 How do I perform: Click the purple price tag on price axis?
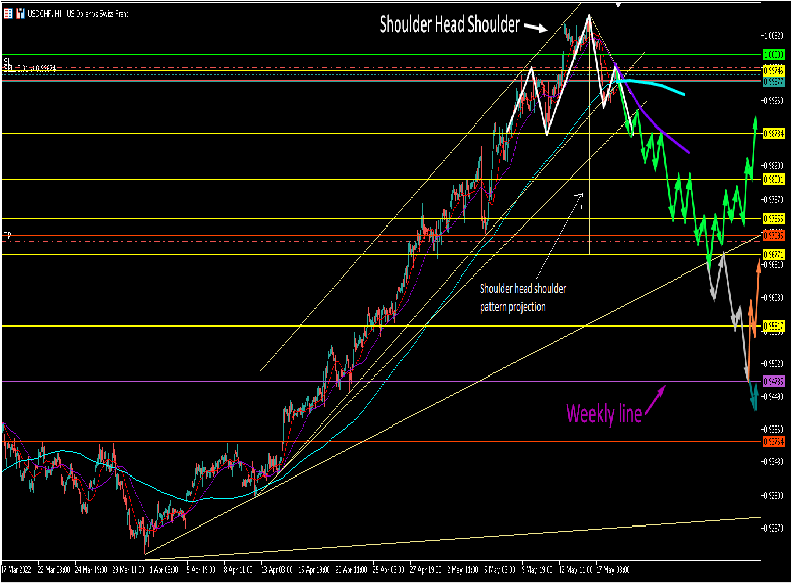pos(773,381)
